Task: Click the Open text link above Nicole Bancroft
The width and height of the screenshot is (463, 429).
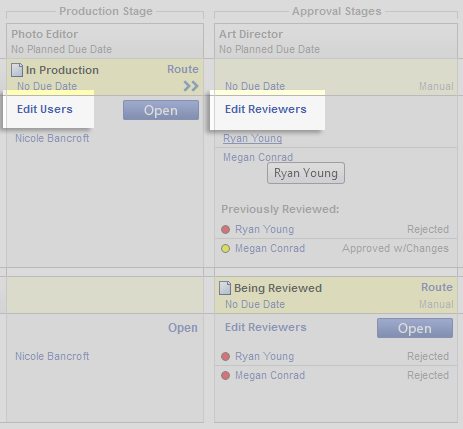Action: 183,328
